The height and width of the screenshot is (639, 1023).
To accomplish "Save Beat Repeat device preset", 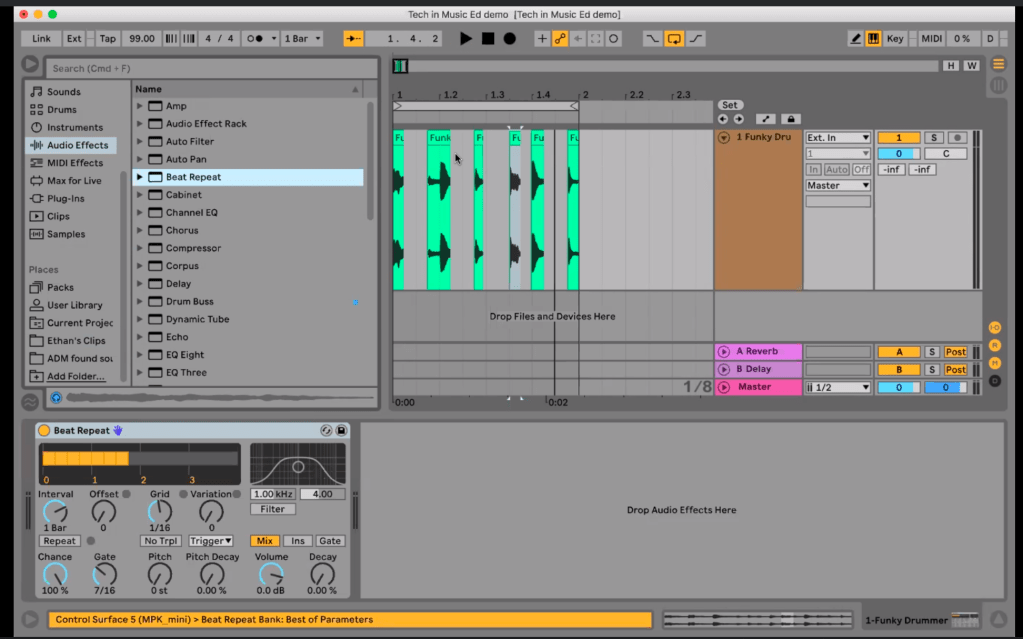I will point(341,431).
